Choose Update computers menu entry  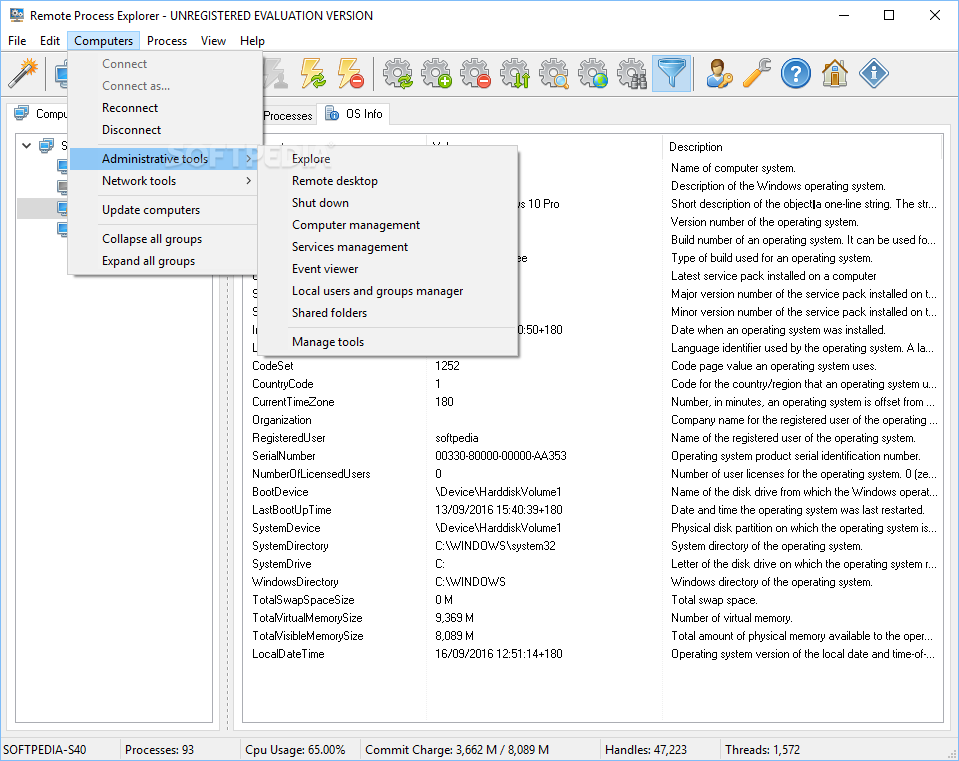coord(163,210)
